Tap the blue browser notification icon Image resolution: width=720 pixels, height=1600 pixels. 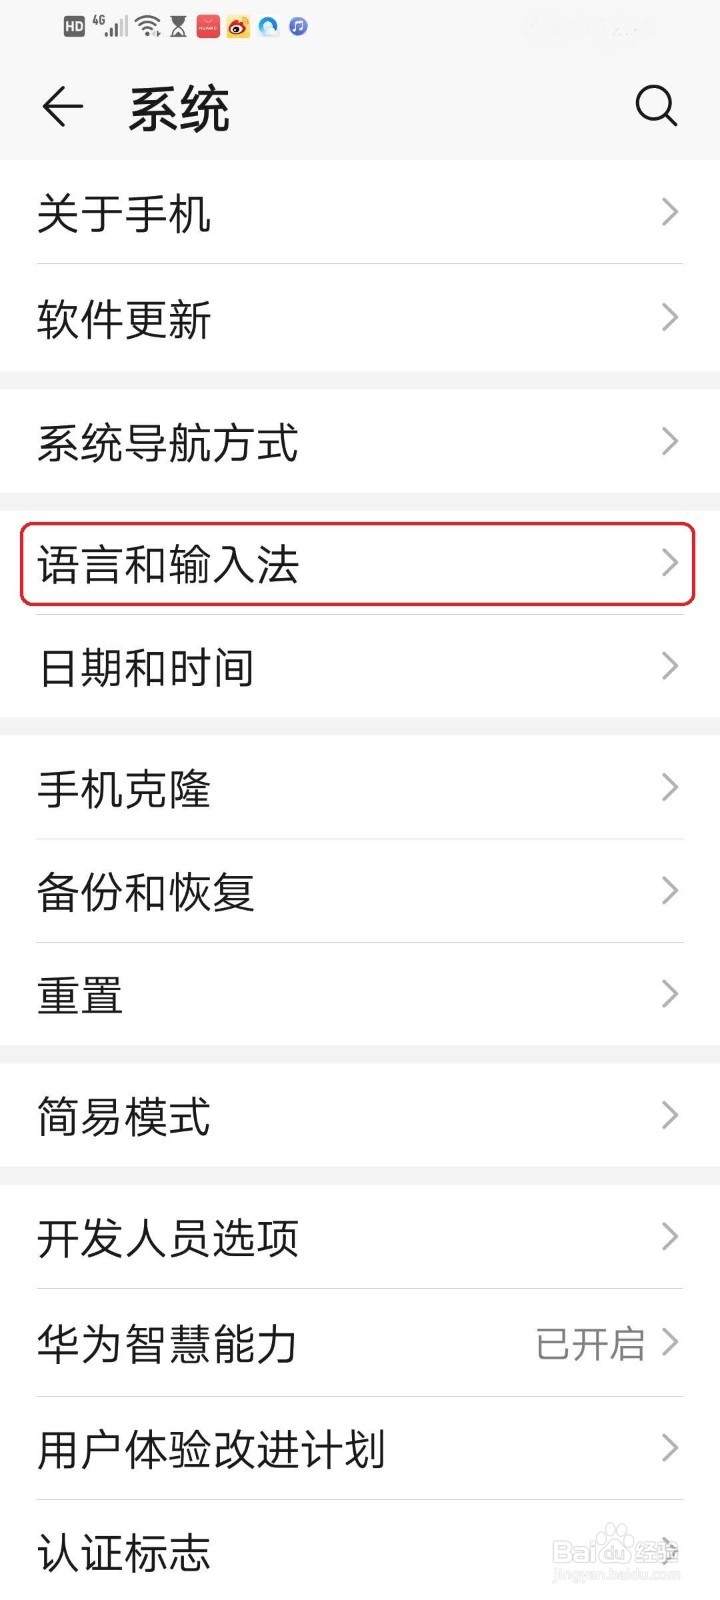(268, 27)
